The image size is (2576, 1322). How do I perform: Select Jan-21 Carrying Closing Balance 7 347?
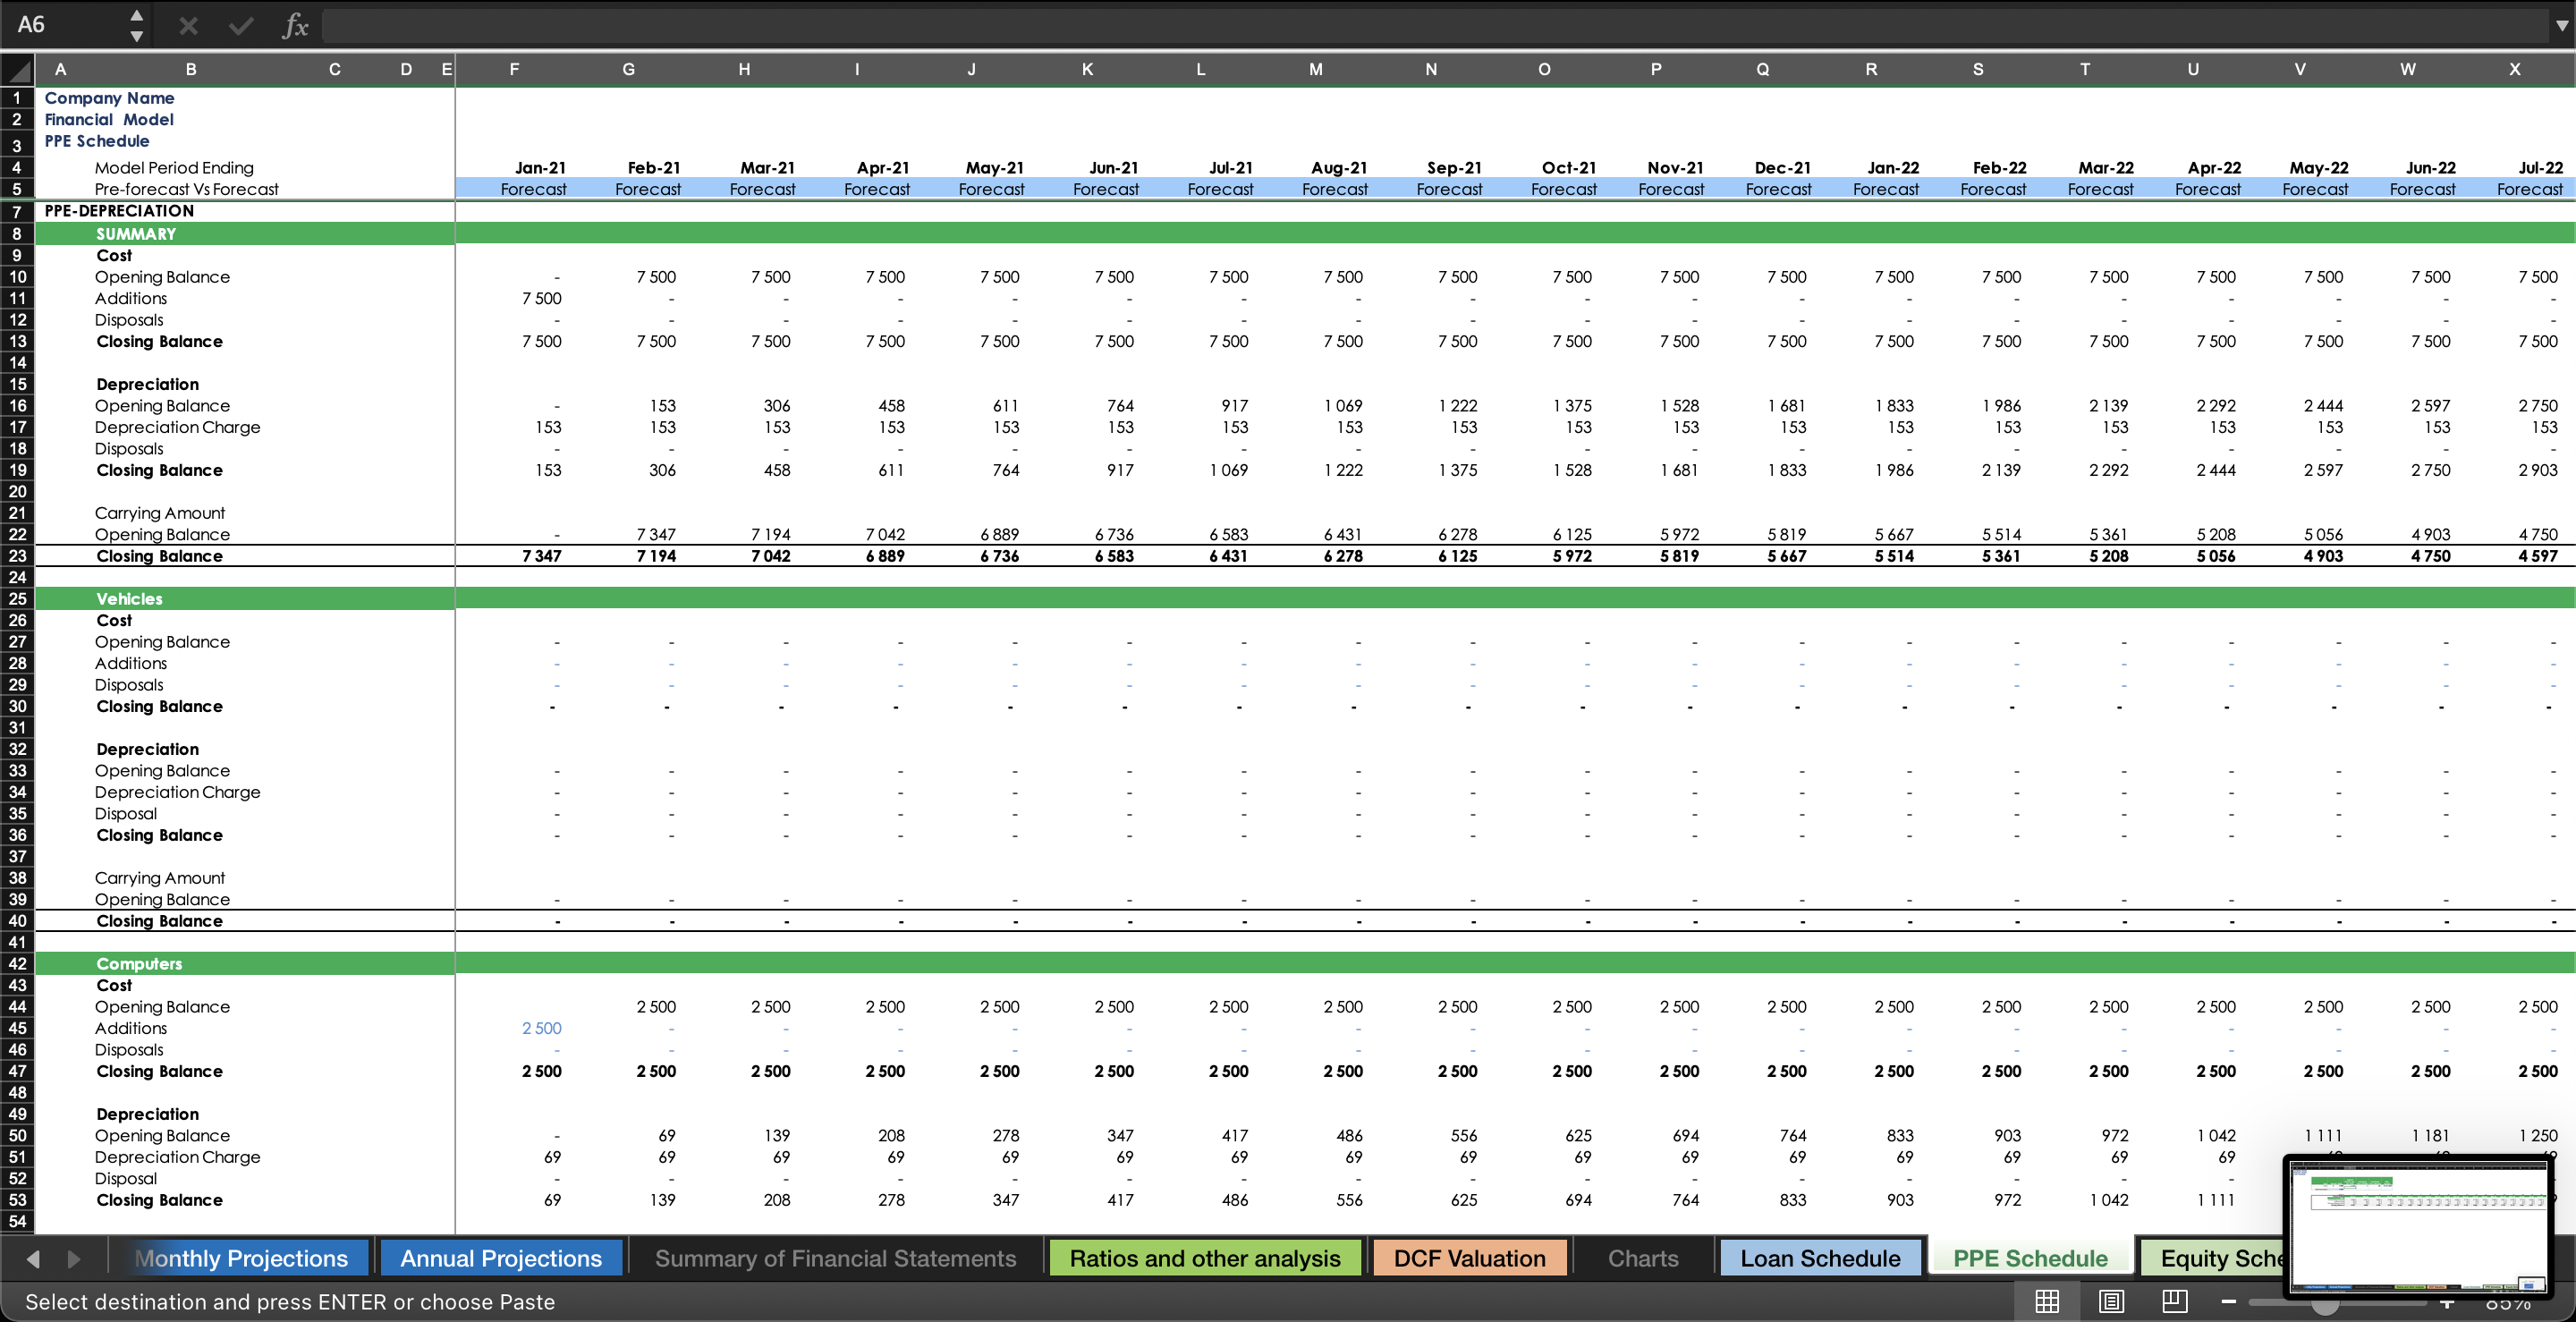(541, 556)
